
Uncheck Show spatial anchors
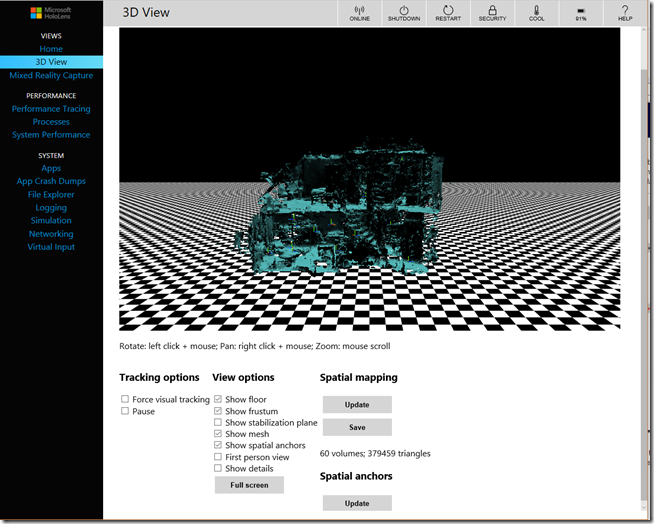[218, 445]
